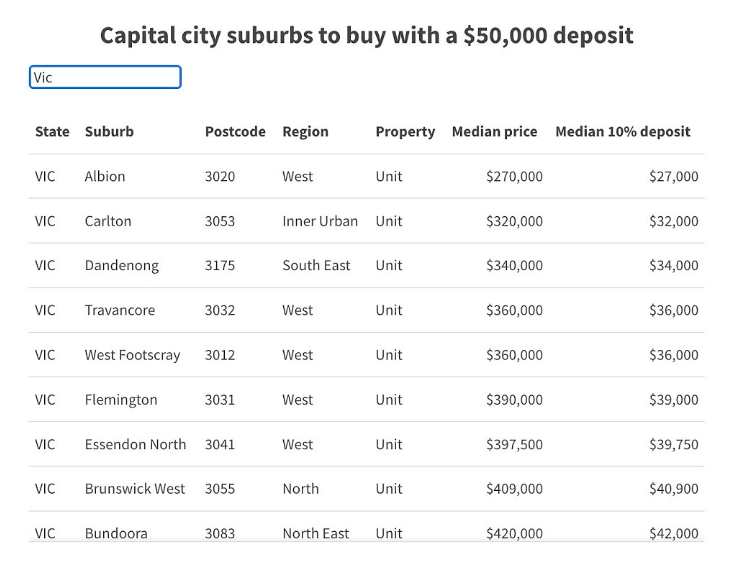This screenshot has height=563, width=734.
Task: Sort by the State column header
Action: pyautogui.click(x=52, y=132)
